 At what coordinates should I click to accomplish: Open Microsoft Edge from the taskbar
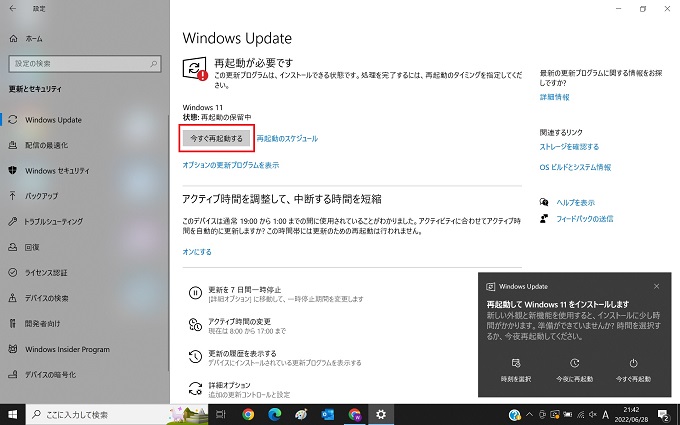click(x=275, y=415)
